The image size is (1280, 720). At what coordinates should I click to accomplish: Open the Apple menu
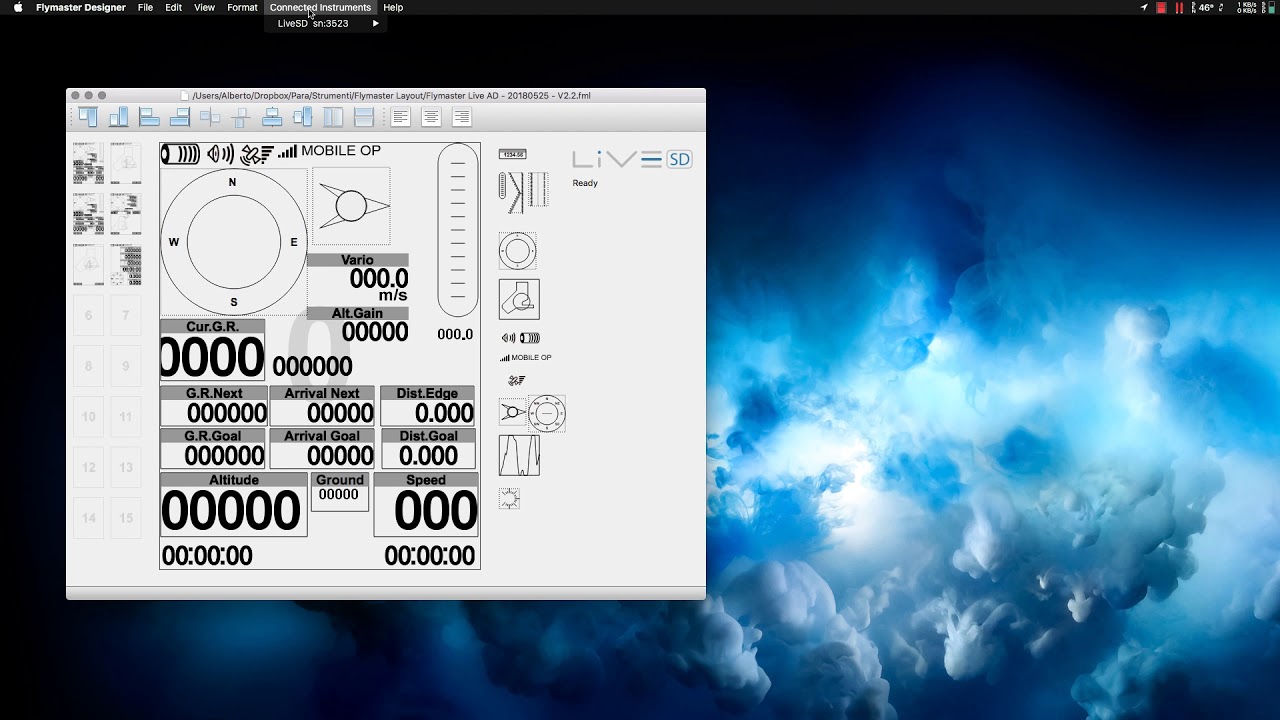click(18, 7)
